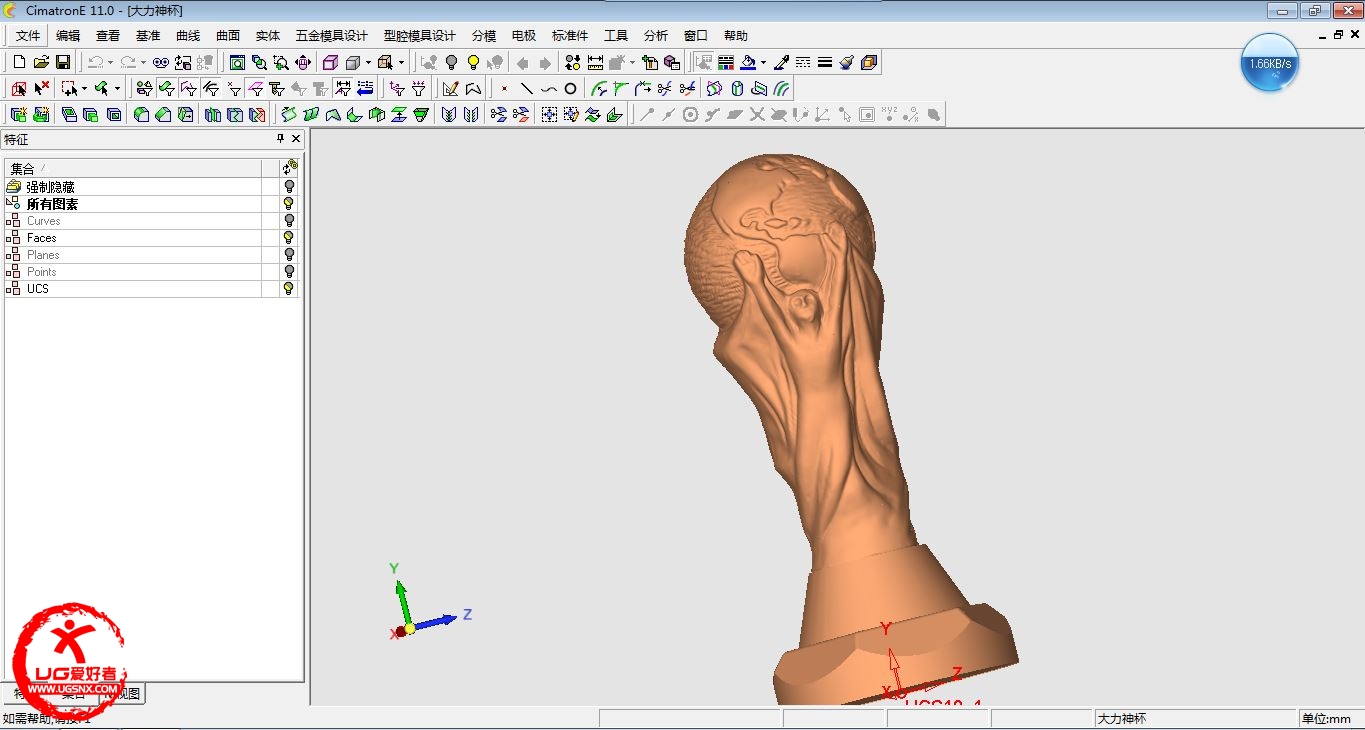Select the circle drawing tool

[571, 88]
